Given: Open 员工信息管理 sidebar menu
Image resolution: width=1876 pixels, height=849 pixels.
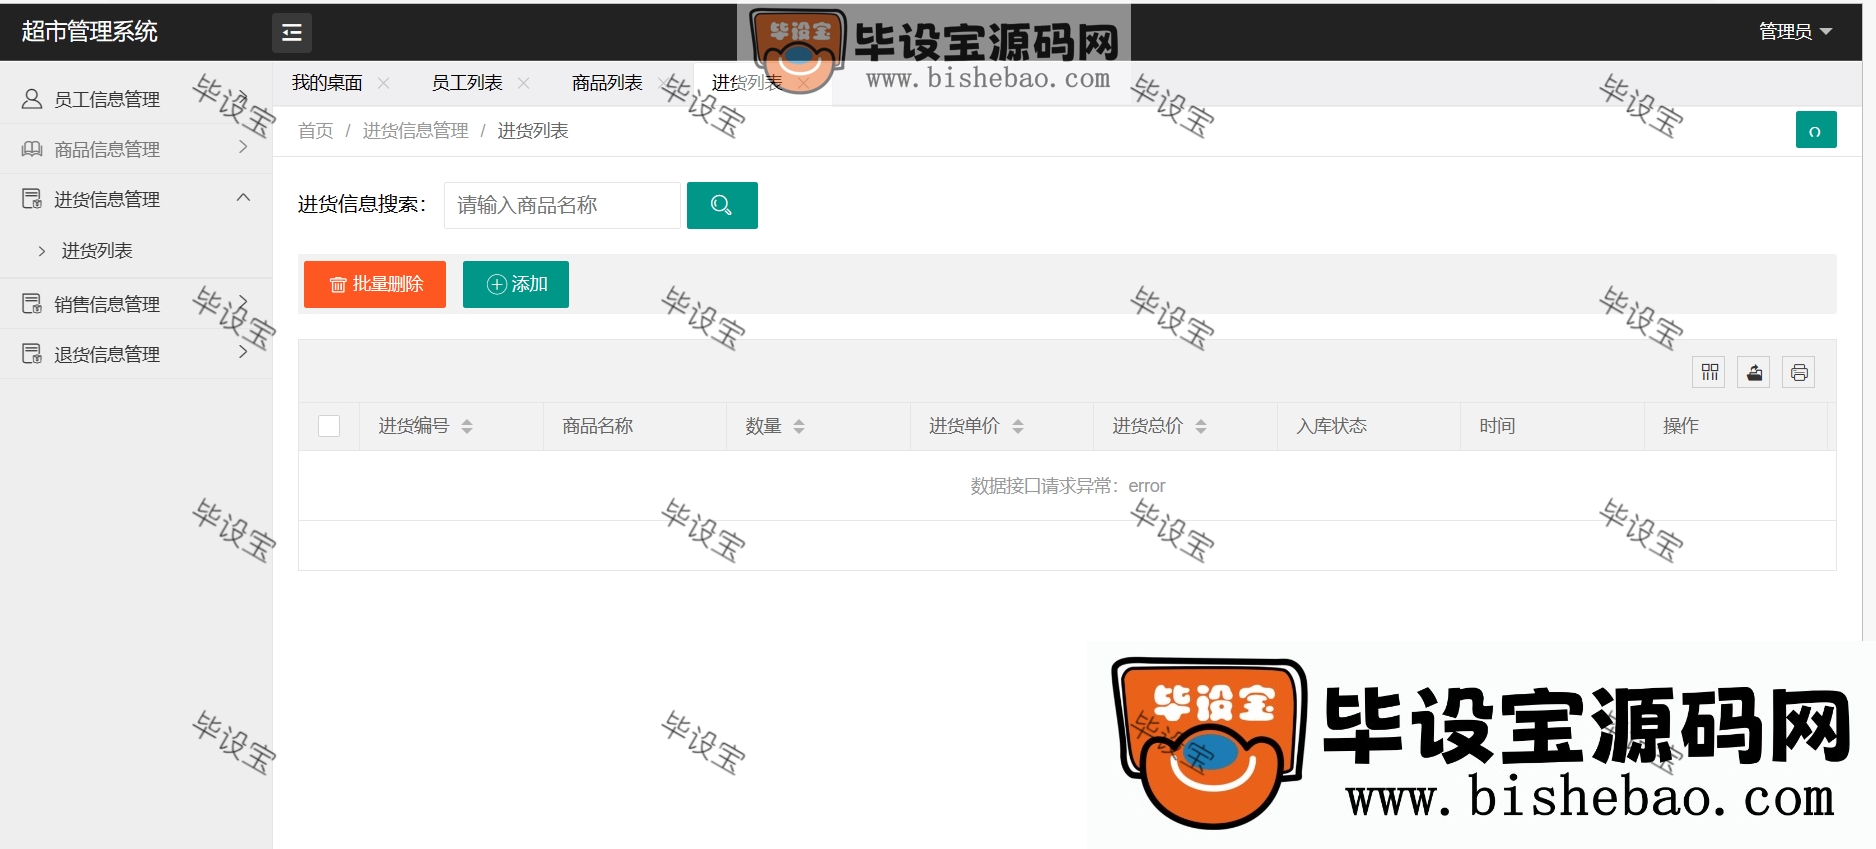Looking at the screenshot, I should [x=136, y=99].
